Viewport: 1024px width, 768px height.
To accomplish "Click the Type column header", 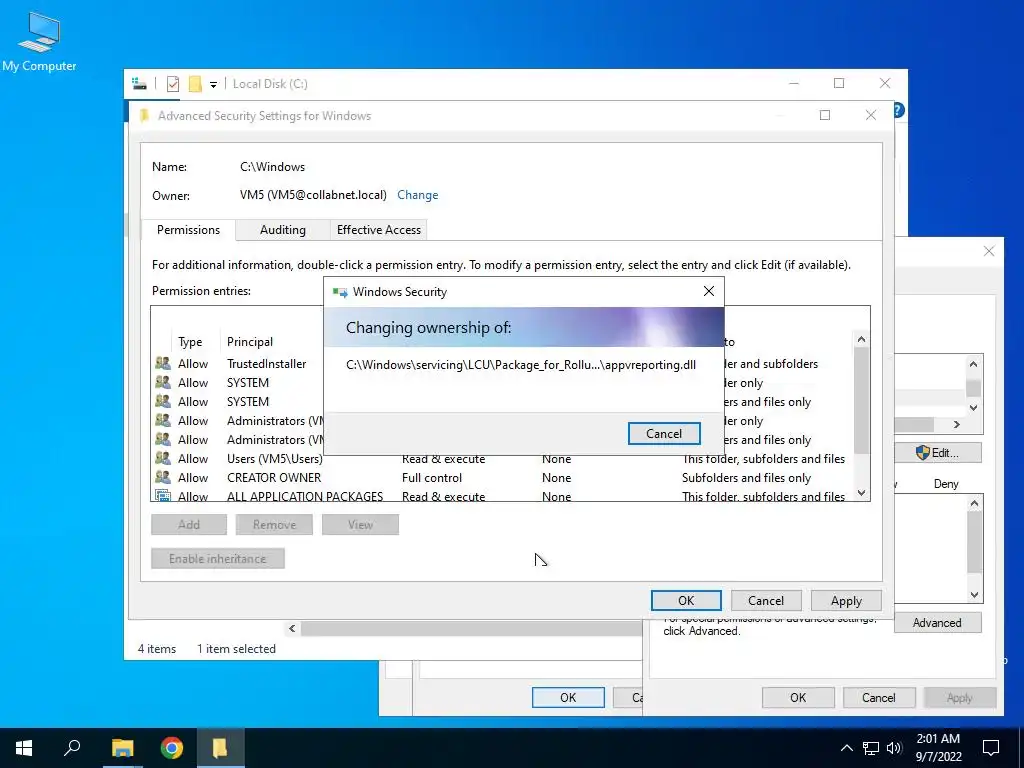I will [190, 342].
